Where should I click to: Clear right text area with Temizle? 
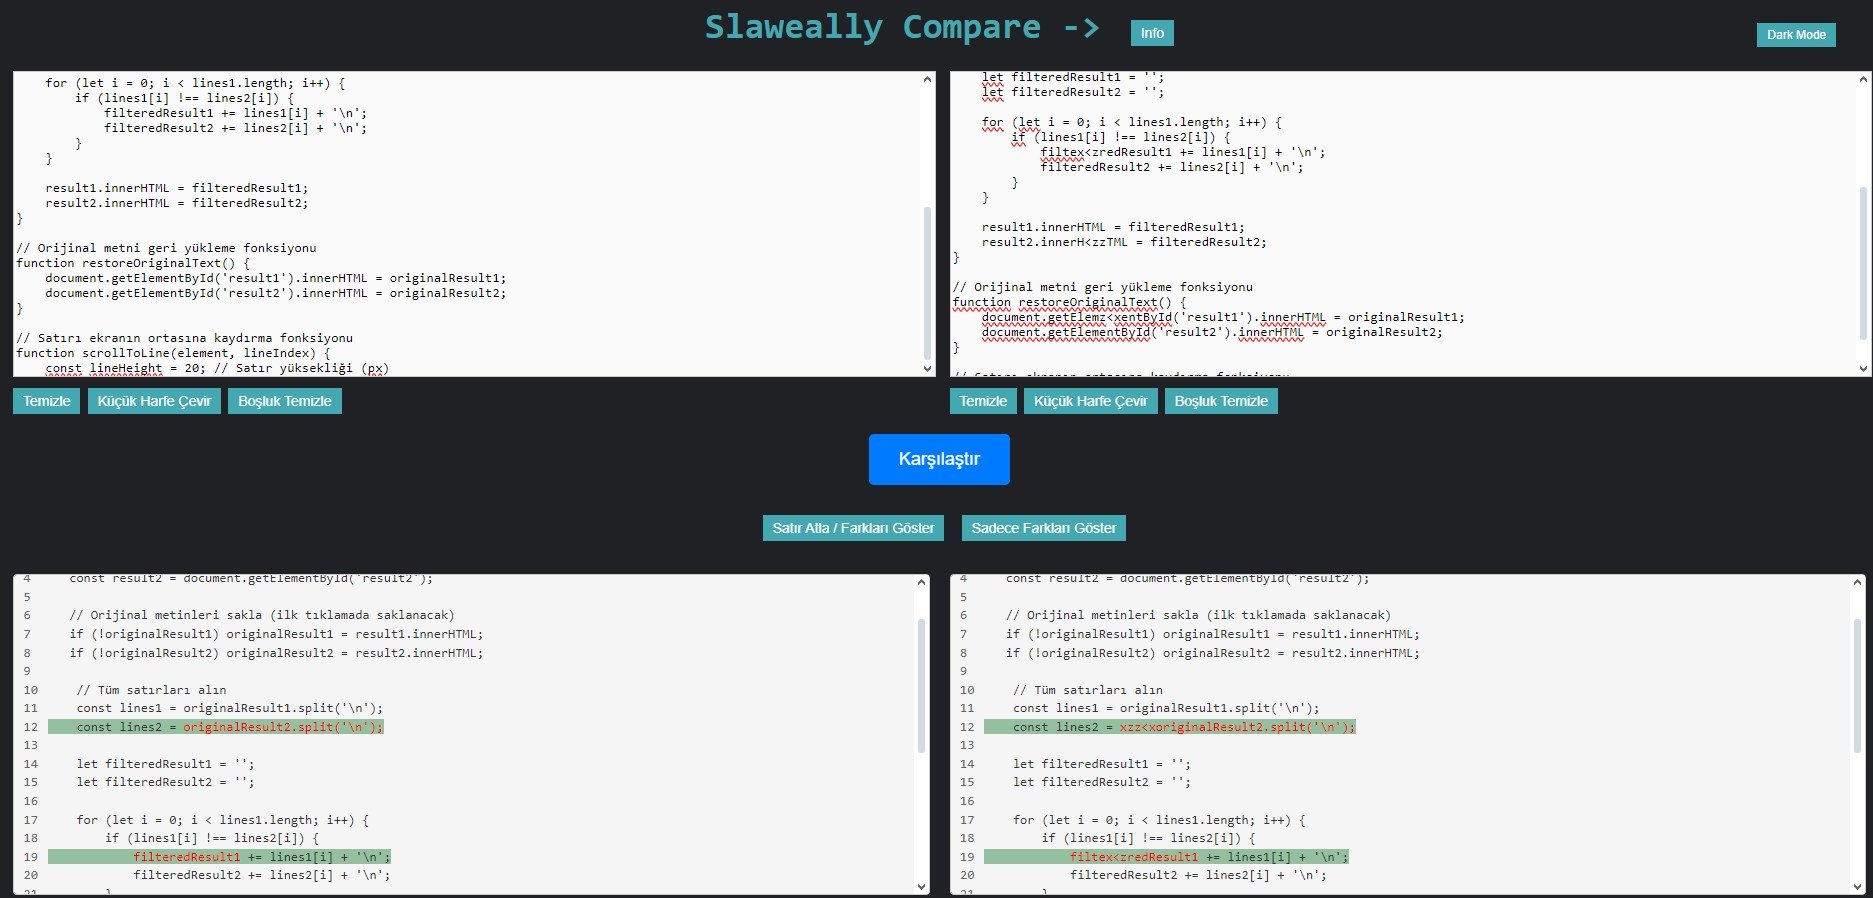click(983, 401)
